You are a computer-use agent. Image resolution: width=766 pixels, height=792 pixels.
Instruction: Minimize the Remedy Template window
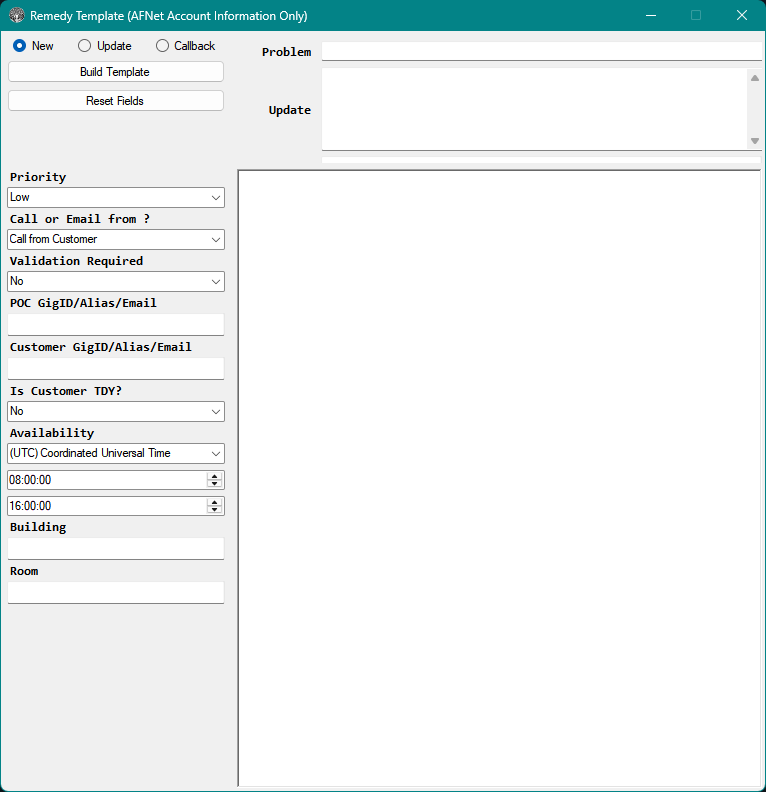651,16
